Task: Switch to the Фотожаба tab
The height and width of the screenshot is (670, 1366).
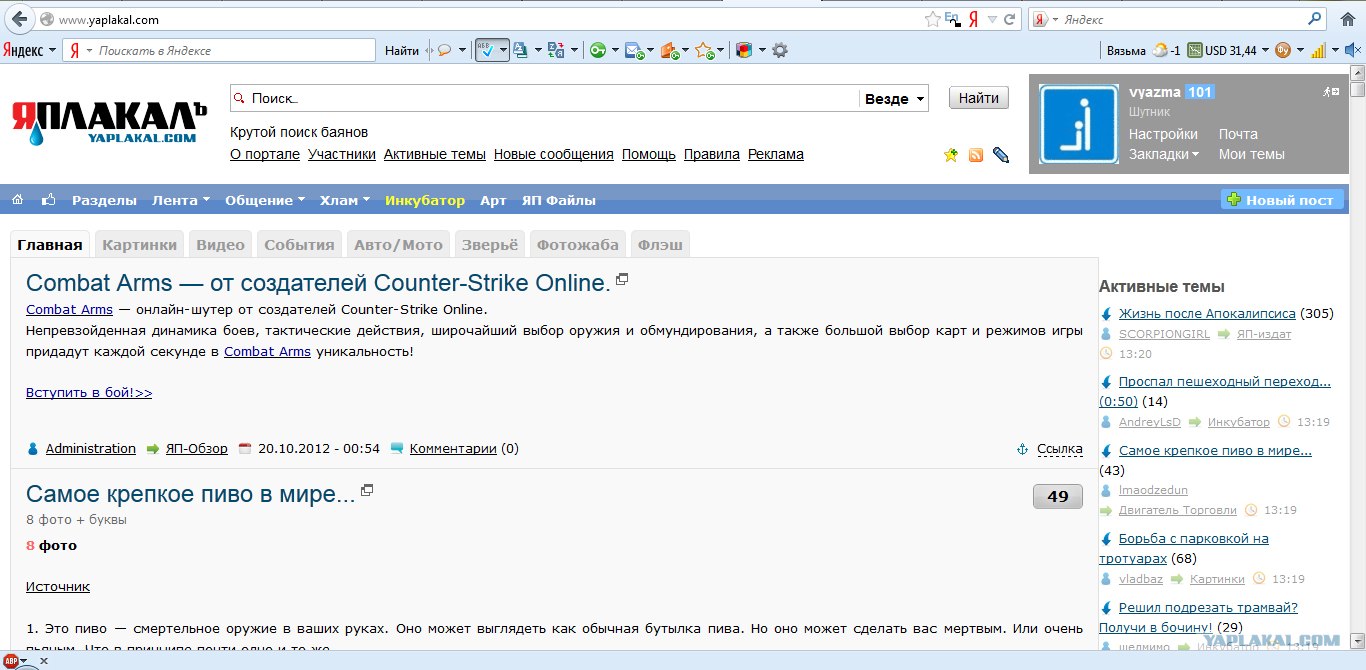Action: [578, 244]
